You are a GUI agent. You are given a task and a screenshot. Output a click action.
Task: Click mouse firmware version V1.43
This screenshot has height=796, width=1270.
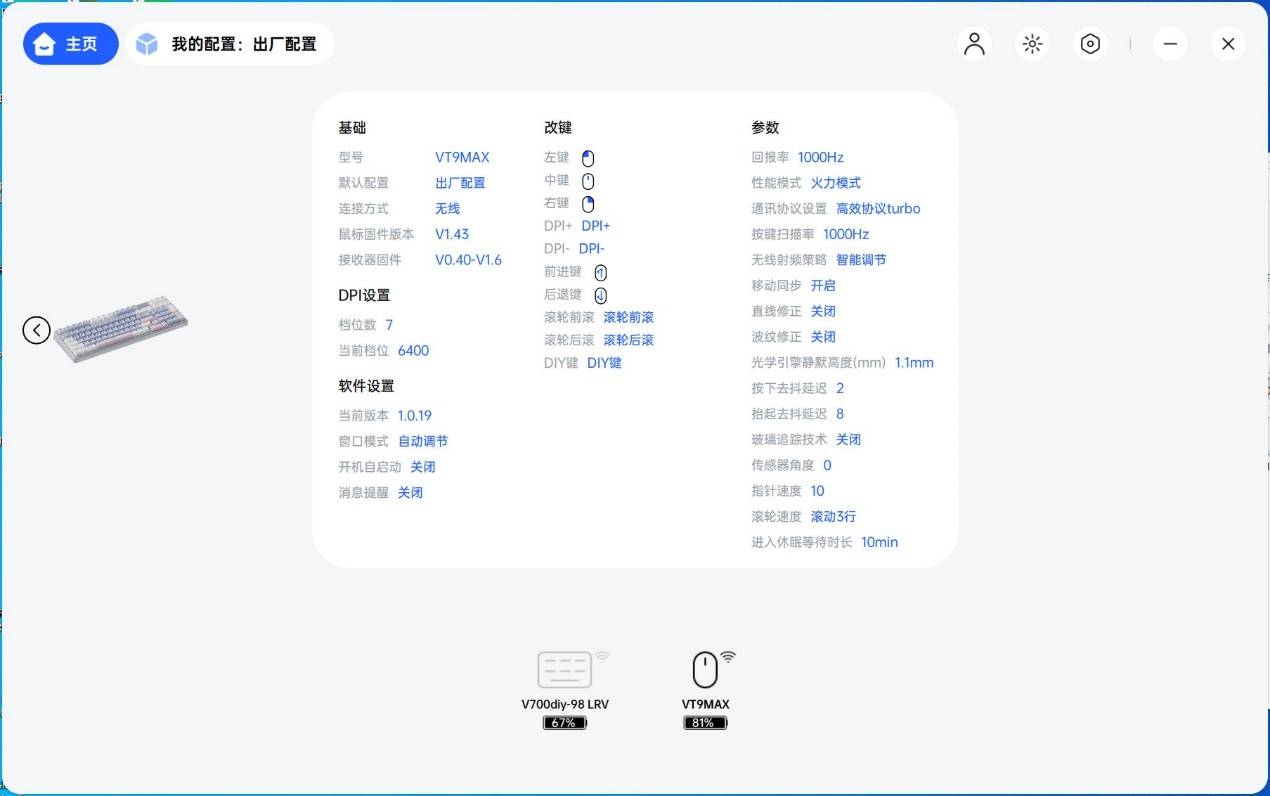point(452,234)
